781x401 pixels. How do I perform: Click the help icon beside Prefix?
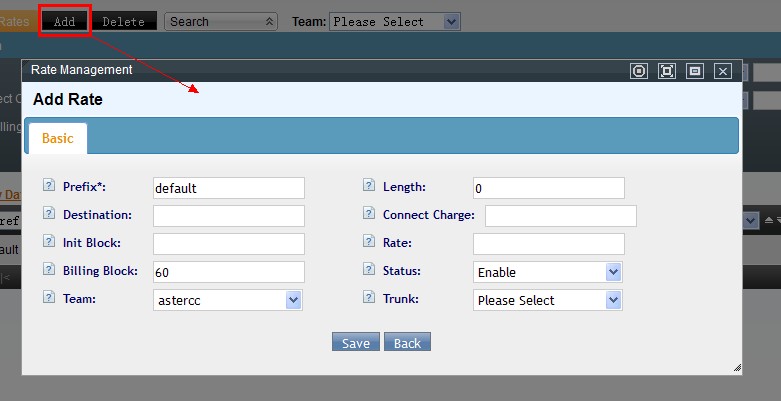48,186
